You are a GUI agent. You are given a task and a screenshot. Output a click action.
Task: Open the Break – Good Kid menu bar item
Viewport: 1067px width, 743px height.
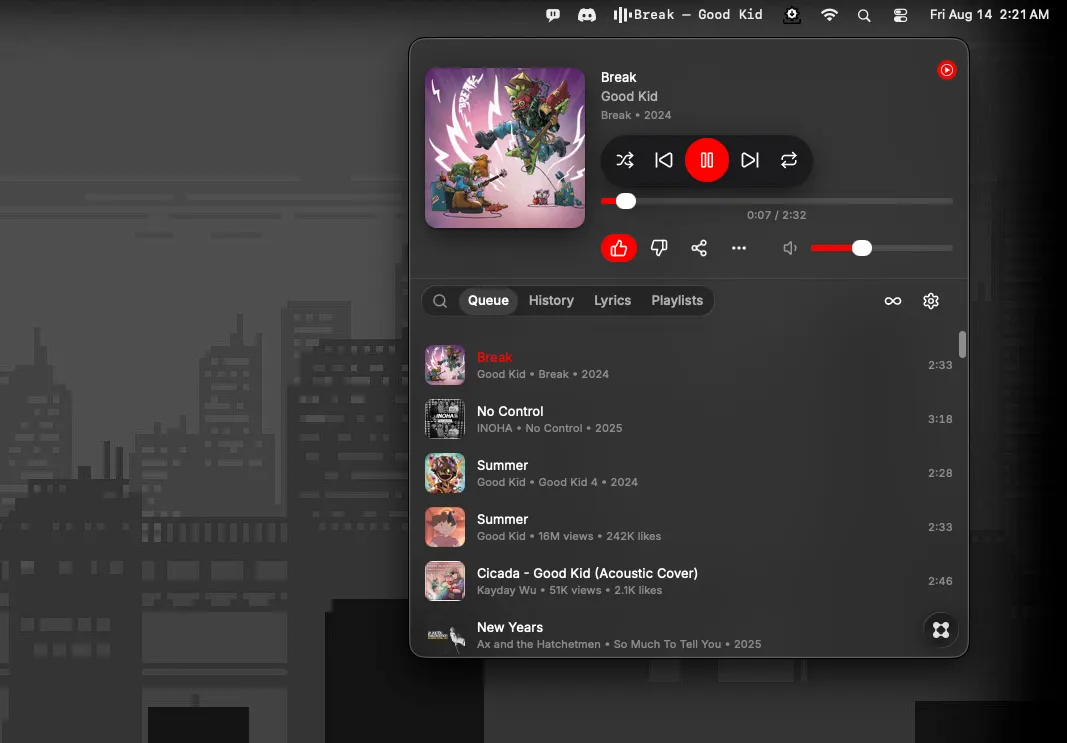(x=688, y=14)
